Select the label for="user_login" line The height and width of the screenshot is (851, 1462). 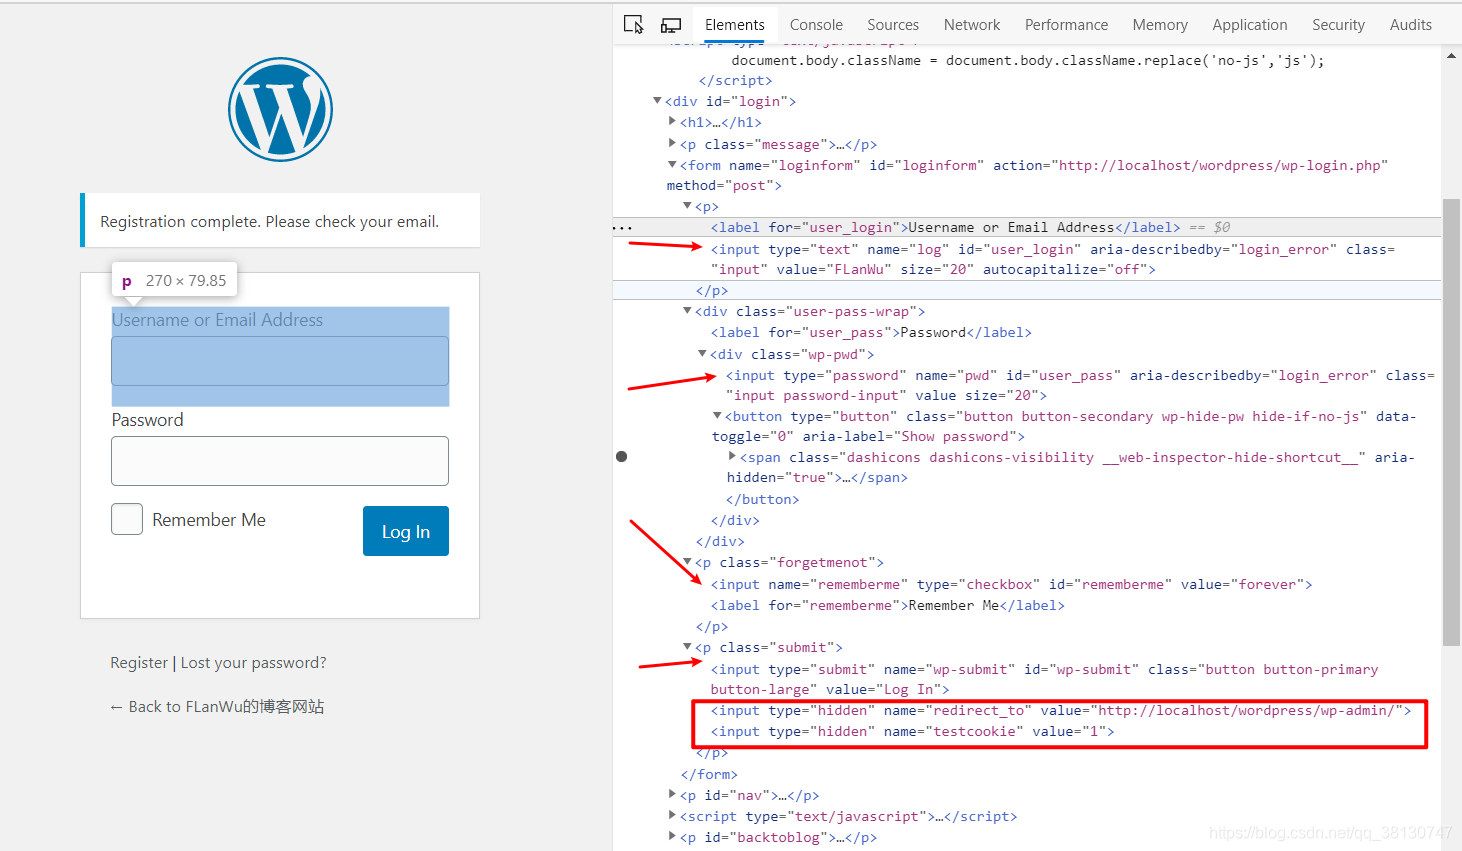(946, 228)
